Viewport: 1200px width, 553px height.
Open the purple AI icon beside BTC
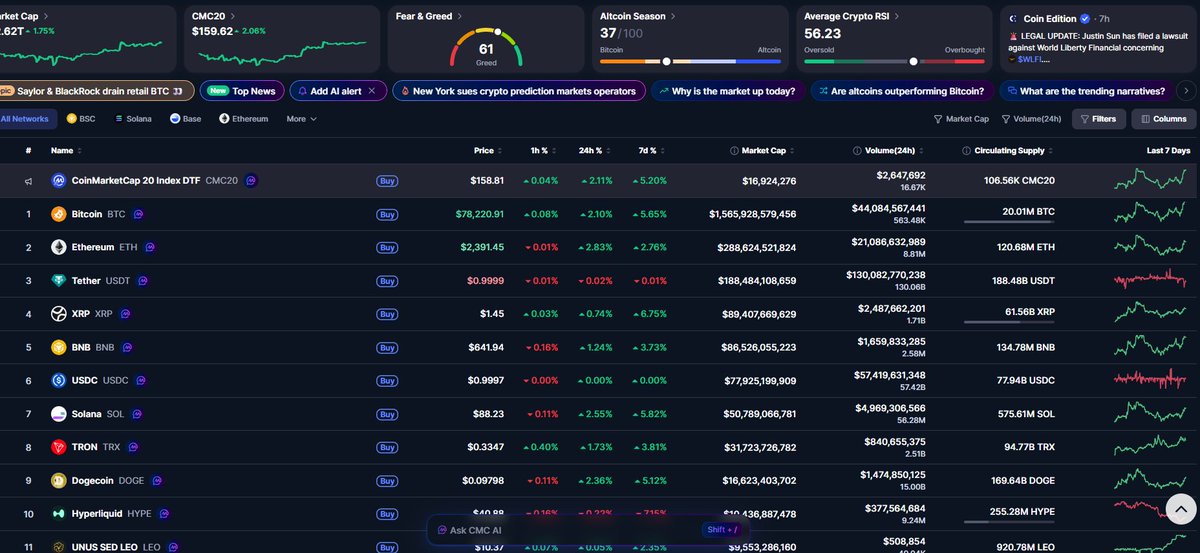pyautogui.click(x=138, y=214)
